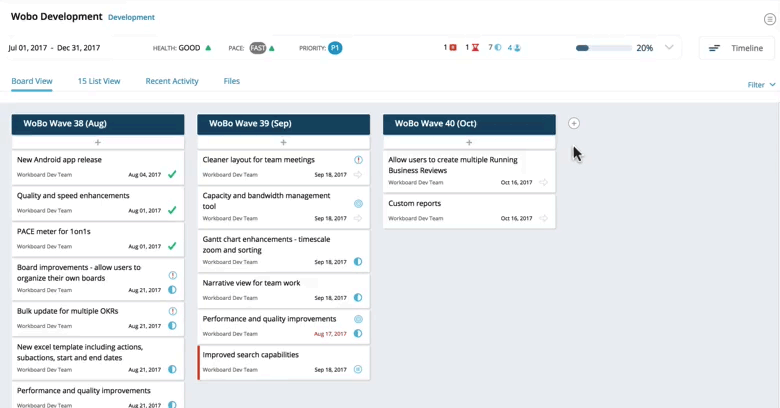The width and height of the screenshot is (780, 408).
Task: Open the Improved search capabilities card
Action: [x=284, y=363]
